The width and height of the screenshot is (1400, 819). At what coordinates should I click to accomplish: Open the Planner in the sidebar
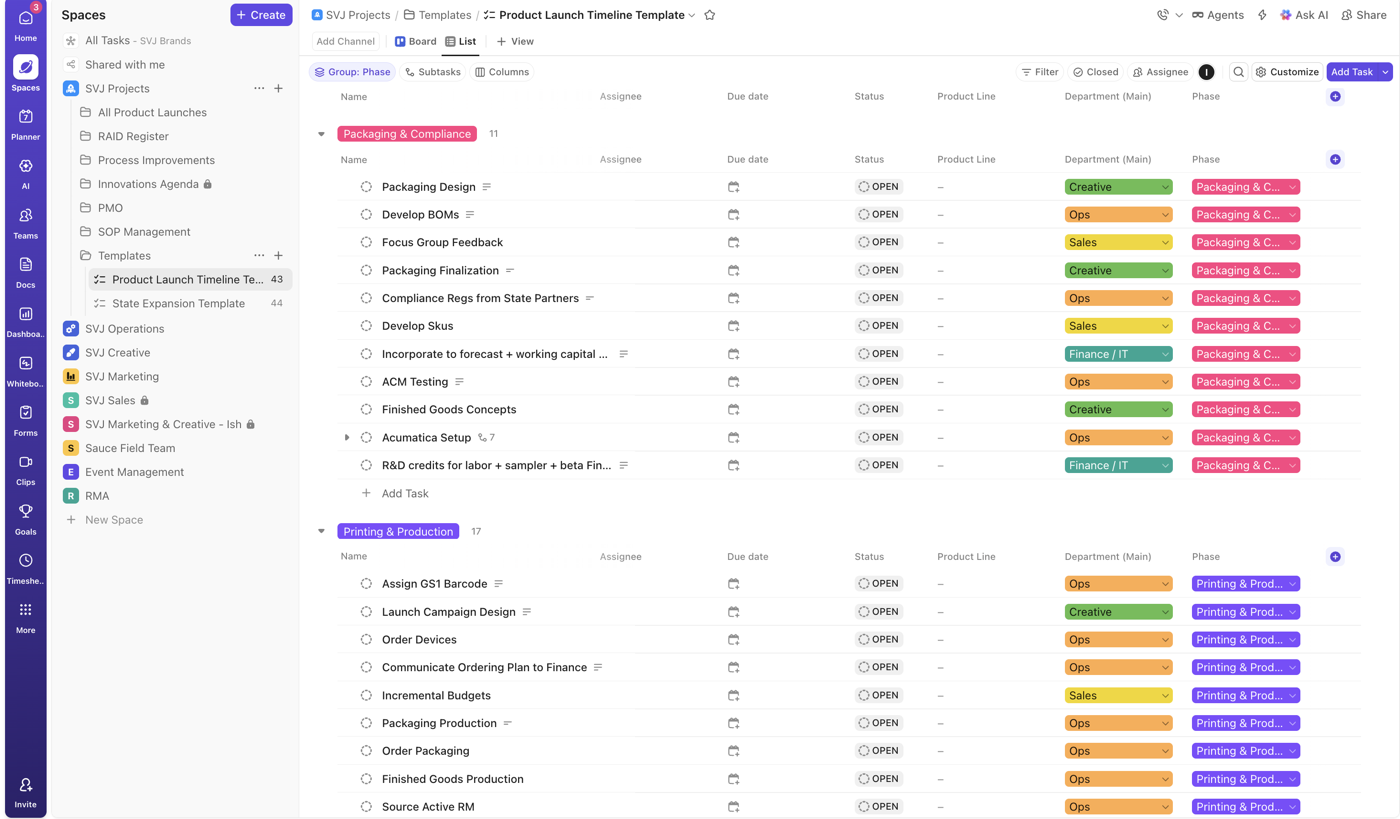[x=25, y=124]
